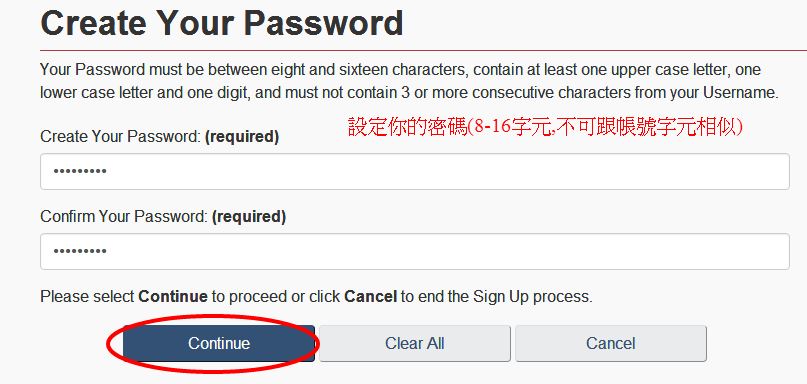Click masked dots in confirm password field
Viewport: 807px width, 384px height.
[80, 251]
